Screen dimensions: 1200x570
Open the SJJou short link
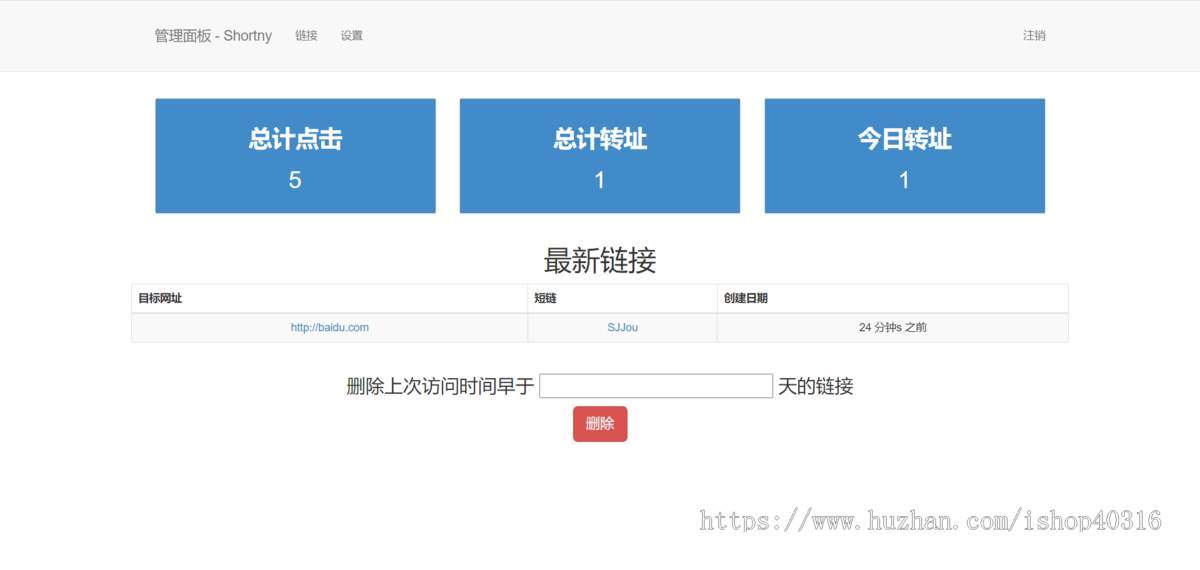(622, 327)
